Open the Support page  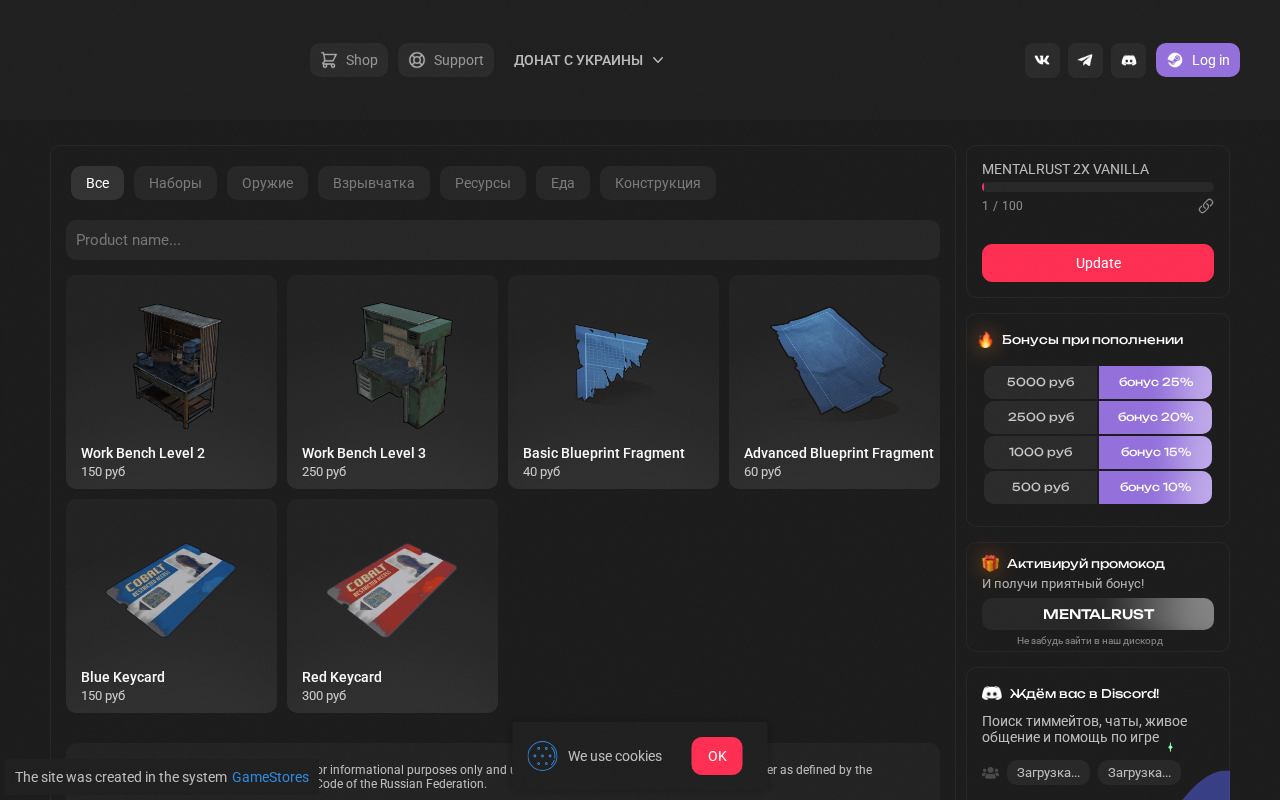[x=446, y=60]
